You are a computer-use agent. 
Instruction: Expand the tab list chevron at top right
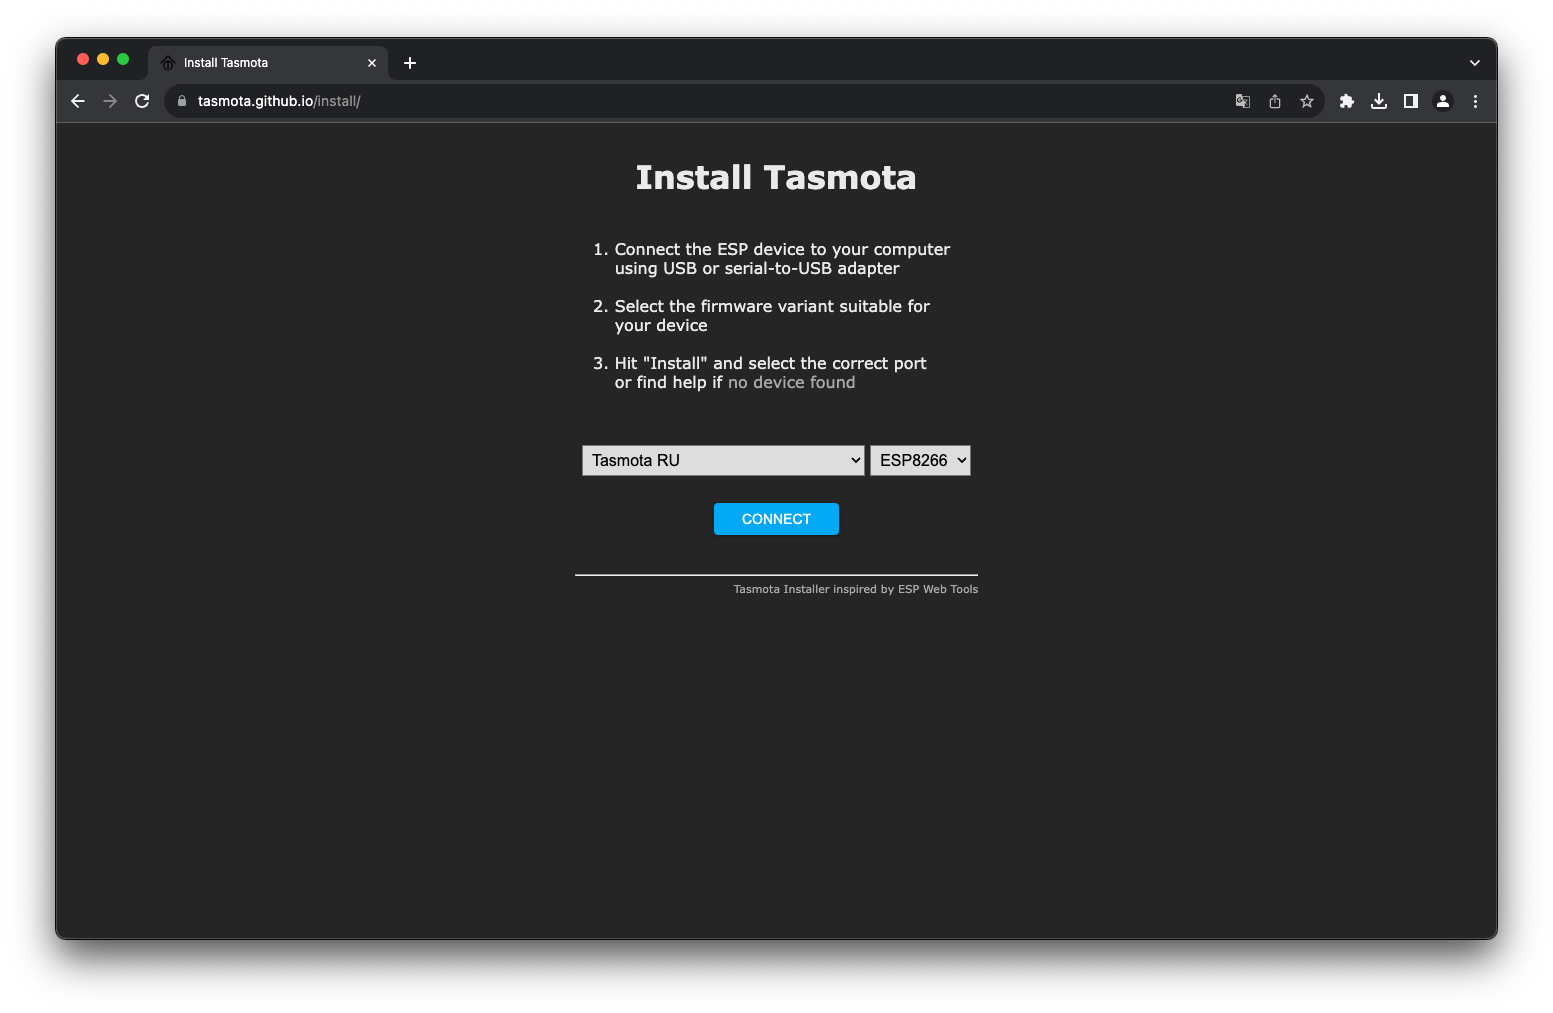pos(1474,62)
